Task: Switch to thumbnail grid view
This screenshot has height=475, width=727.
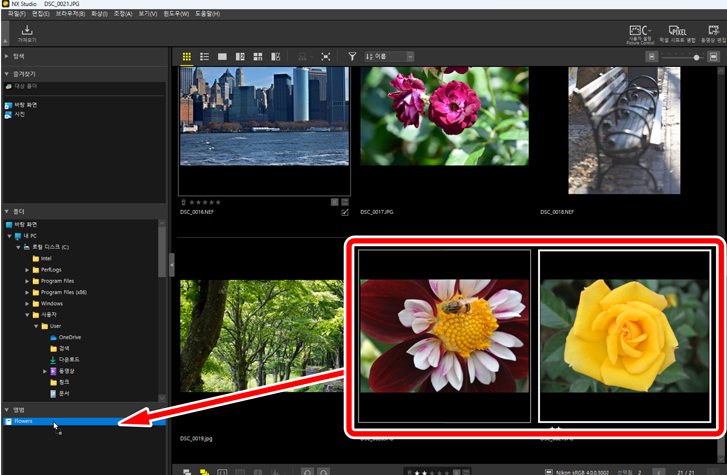Action: (187, 57)
